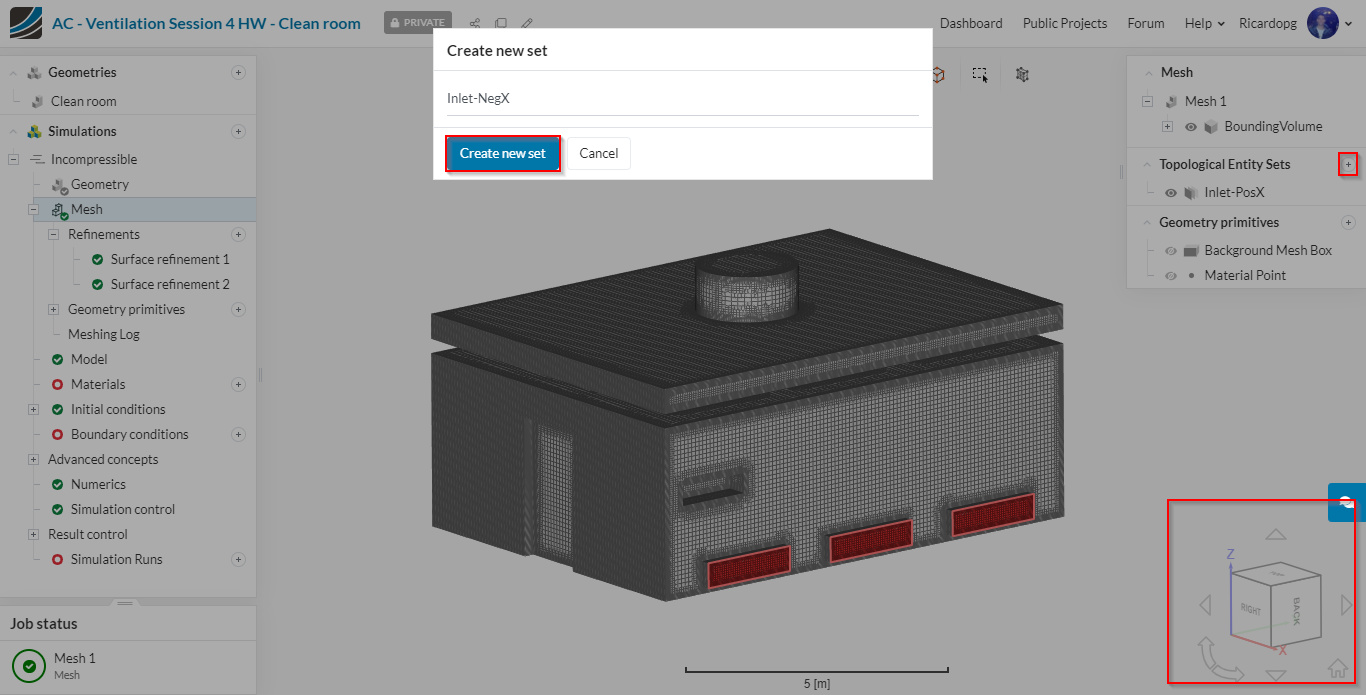Open Public Projects in the header

pyautogui.click(x=1065, y=23)
